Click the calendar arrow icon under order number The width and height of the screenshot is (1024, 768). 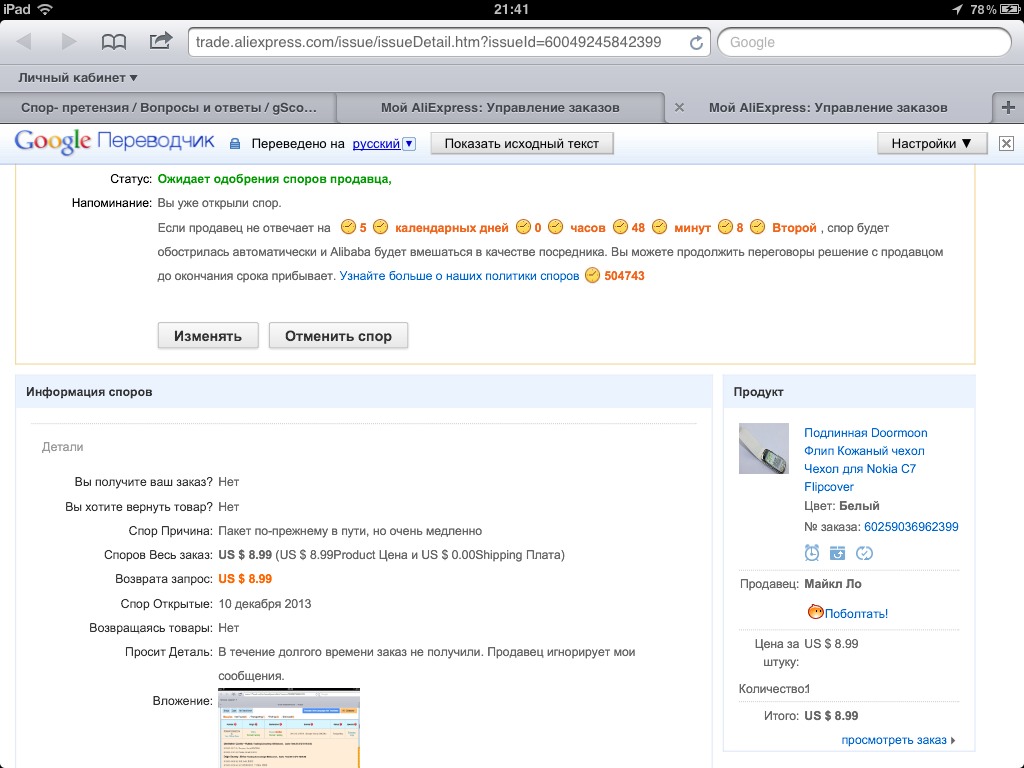point(837,554)
